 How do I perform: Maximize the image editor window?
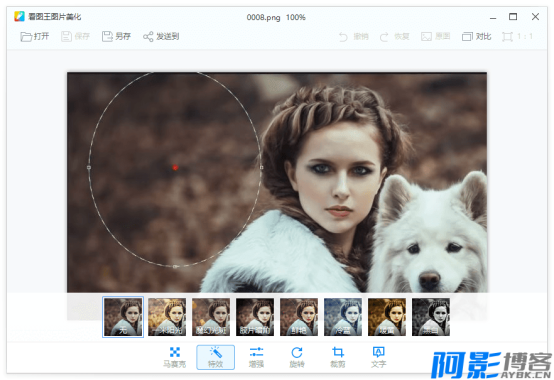tap(513, 17)
